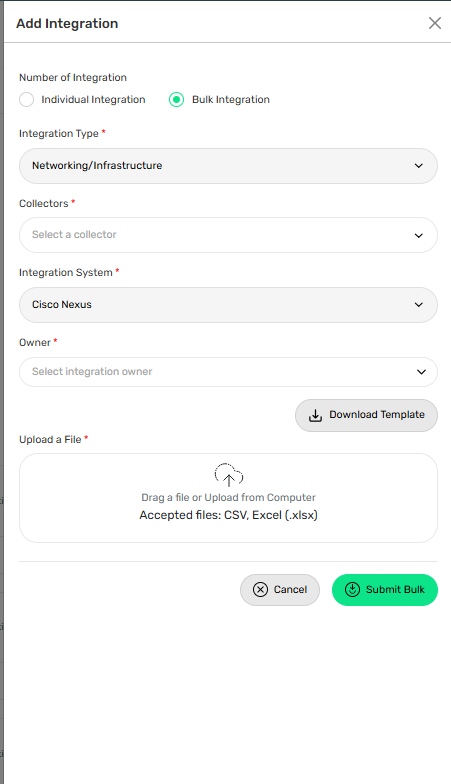Click the Download Template button label

coord(377,414)
